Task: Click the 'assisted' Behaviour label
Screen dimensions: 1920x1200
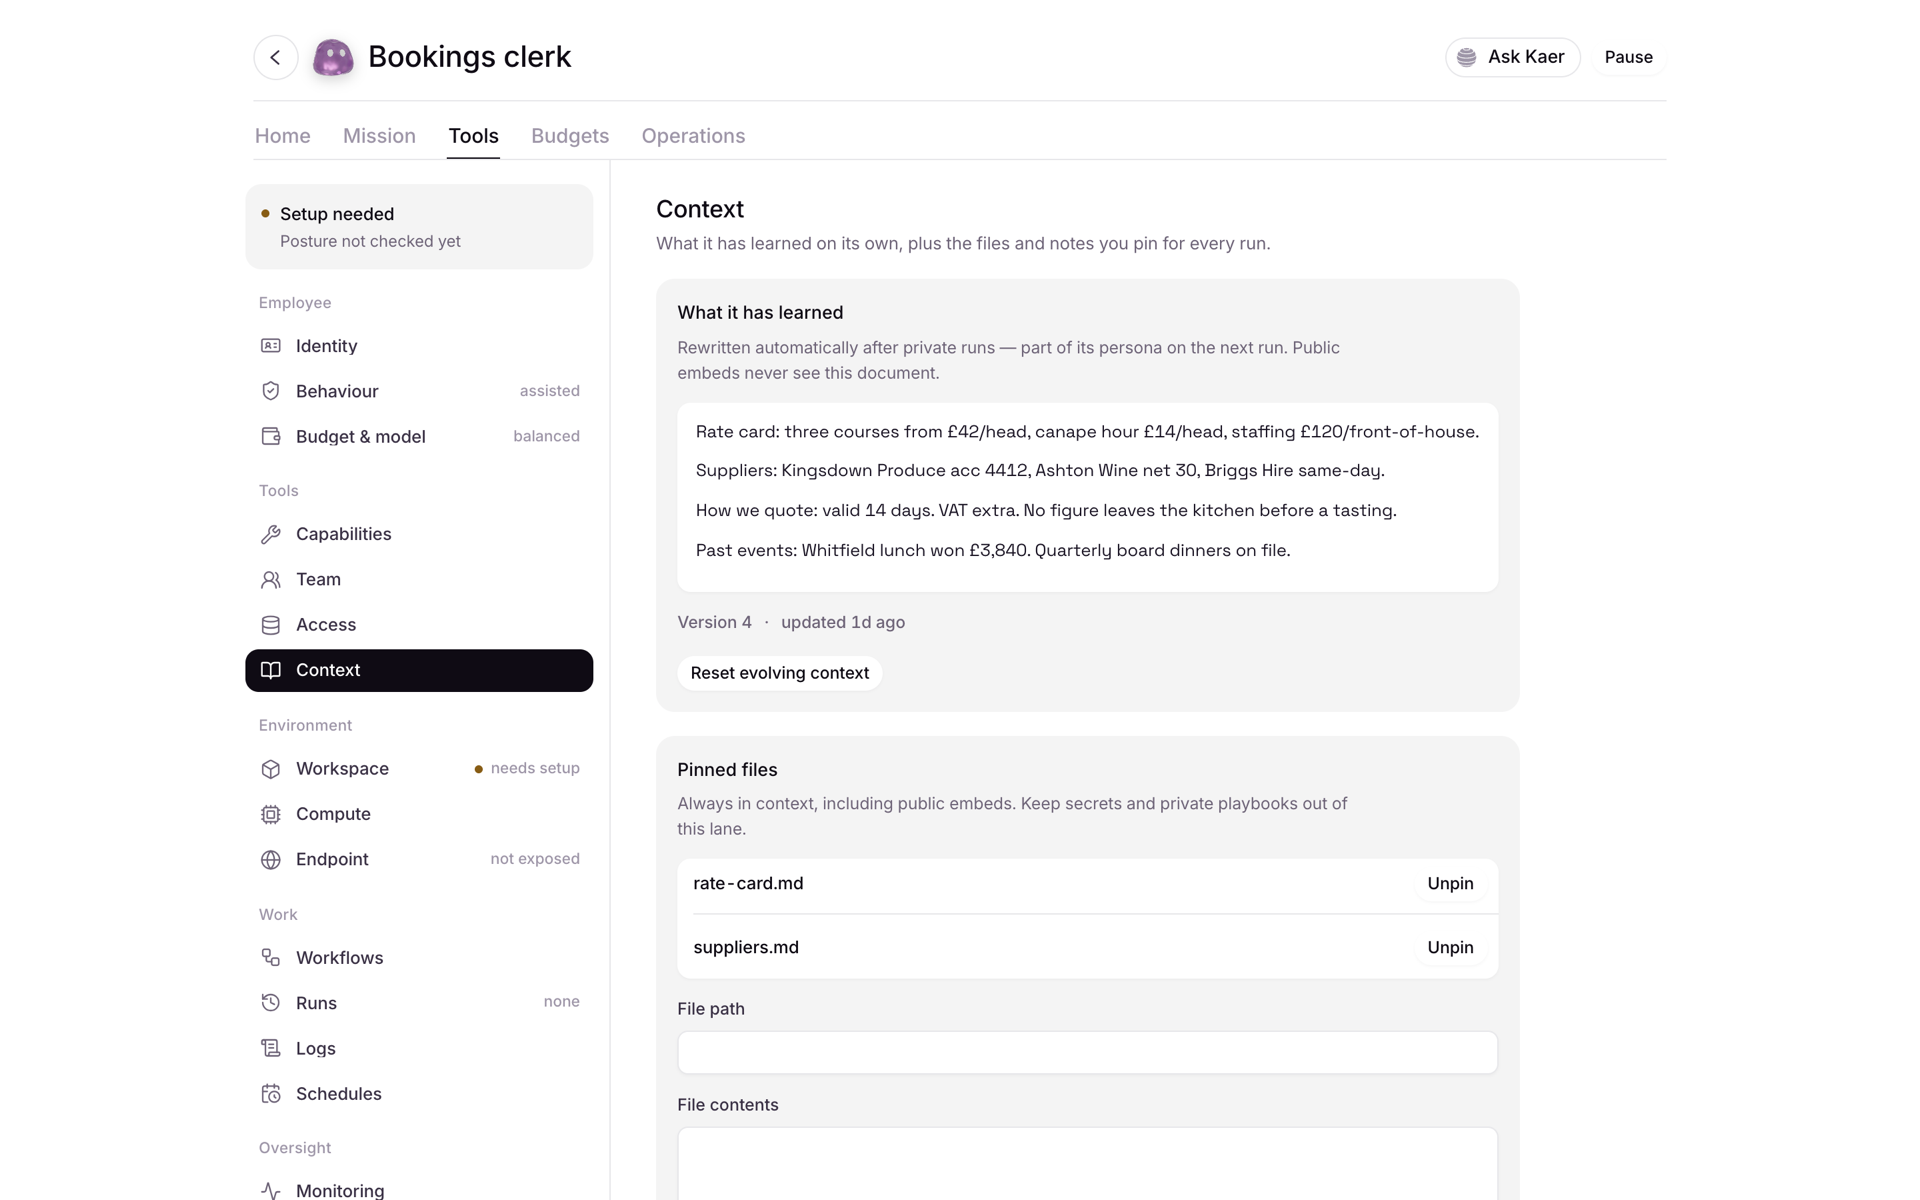Action: (549, 391)
